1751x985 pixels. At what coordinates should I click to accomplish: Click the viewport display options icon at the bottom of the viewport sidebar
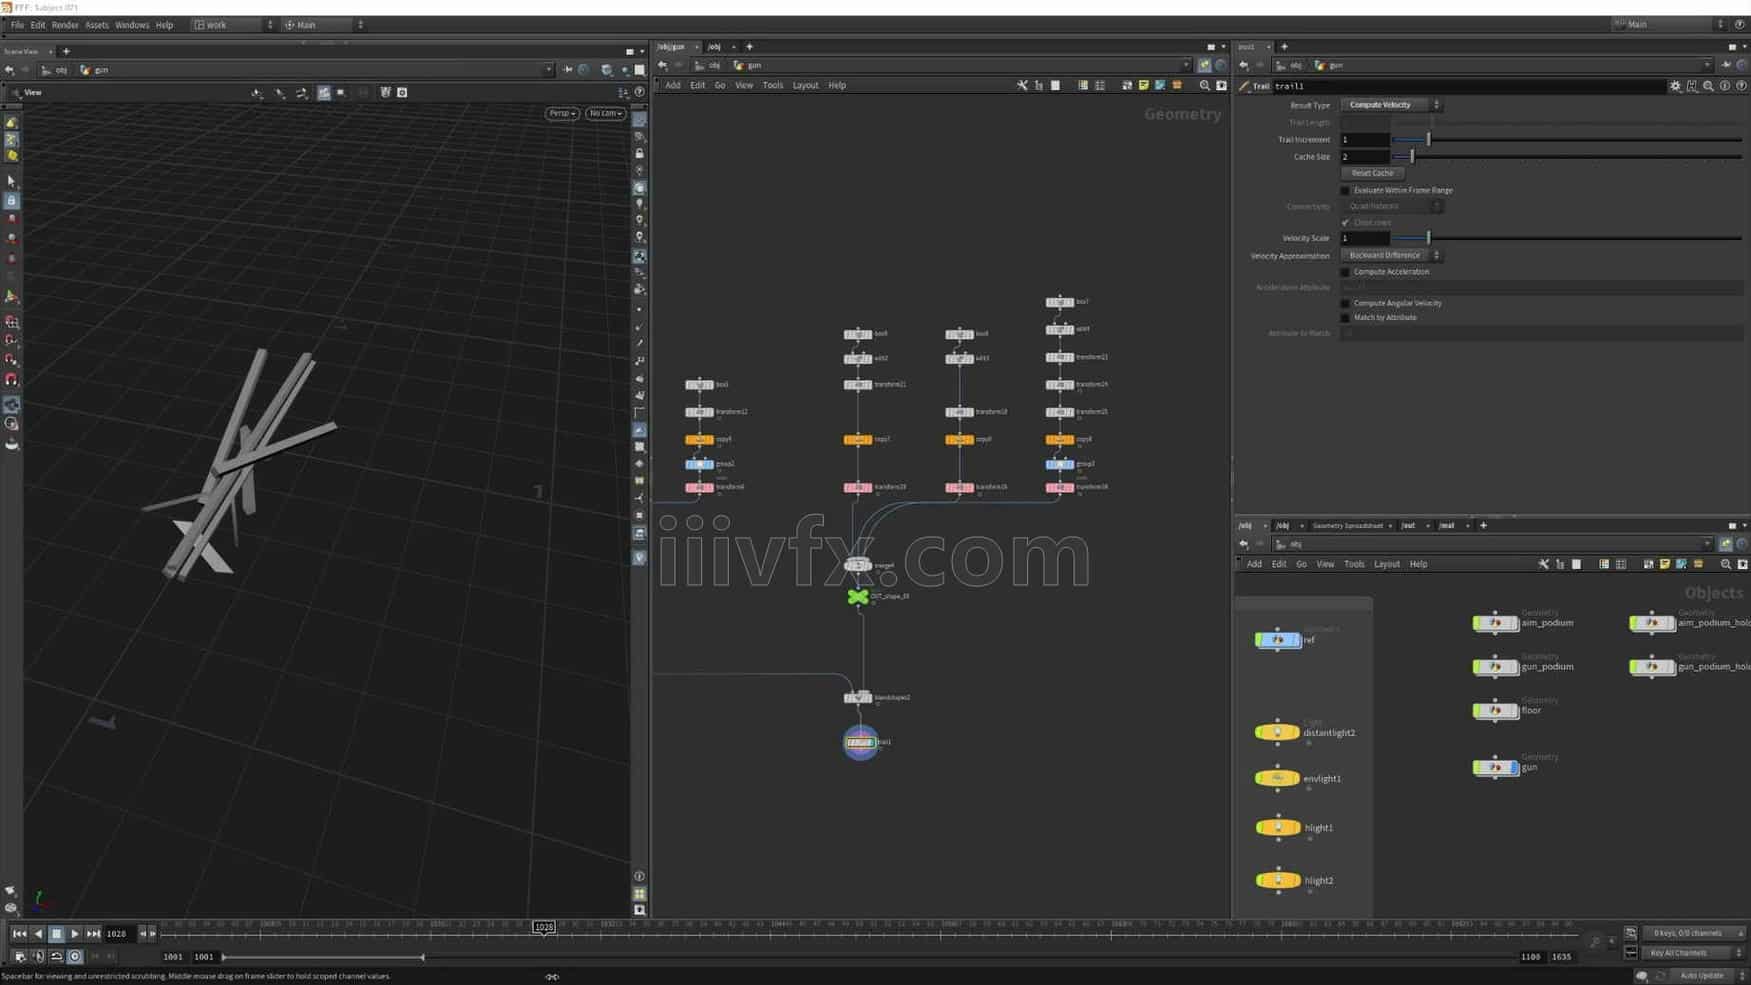click(639, 910)
